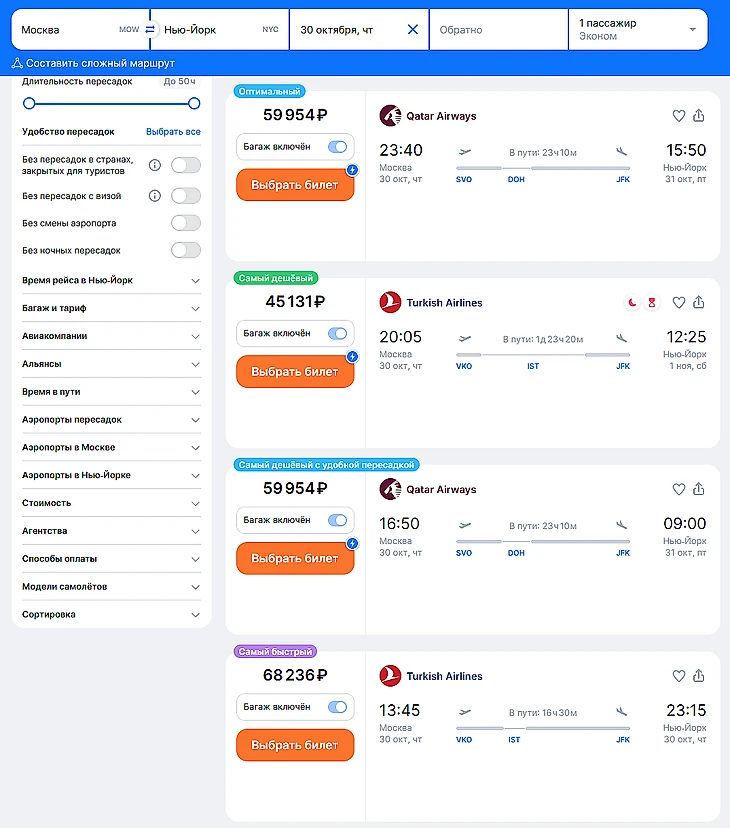Screen dimensions: 730x828
Task: Click lightning badge on the 16:50 Qatar ticket
Action: [352, 543]
